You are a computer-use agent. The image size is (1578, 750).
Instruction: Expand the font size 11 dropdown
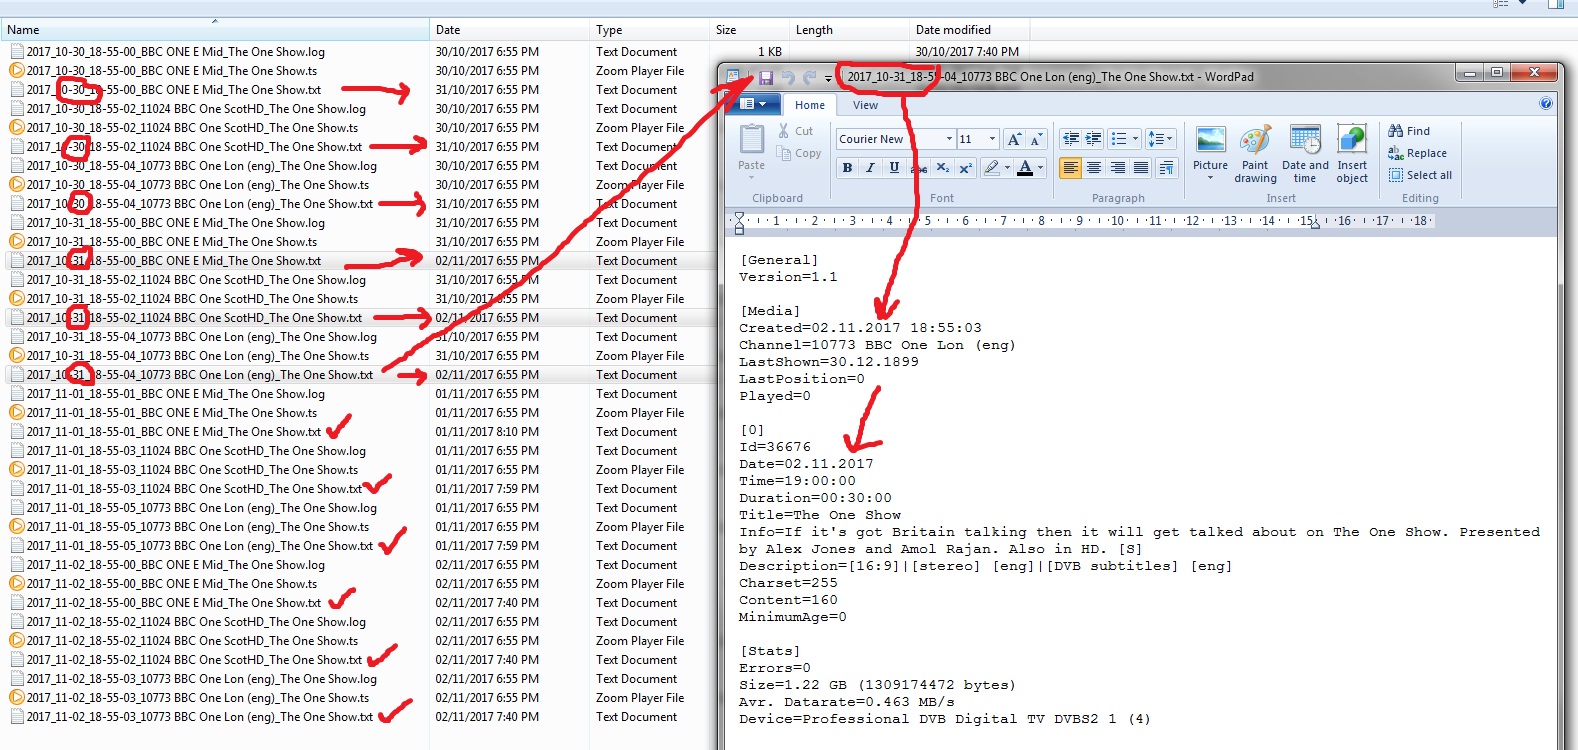coord(992,139)
